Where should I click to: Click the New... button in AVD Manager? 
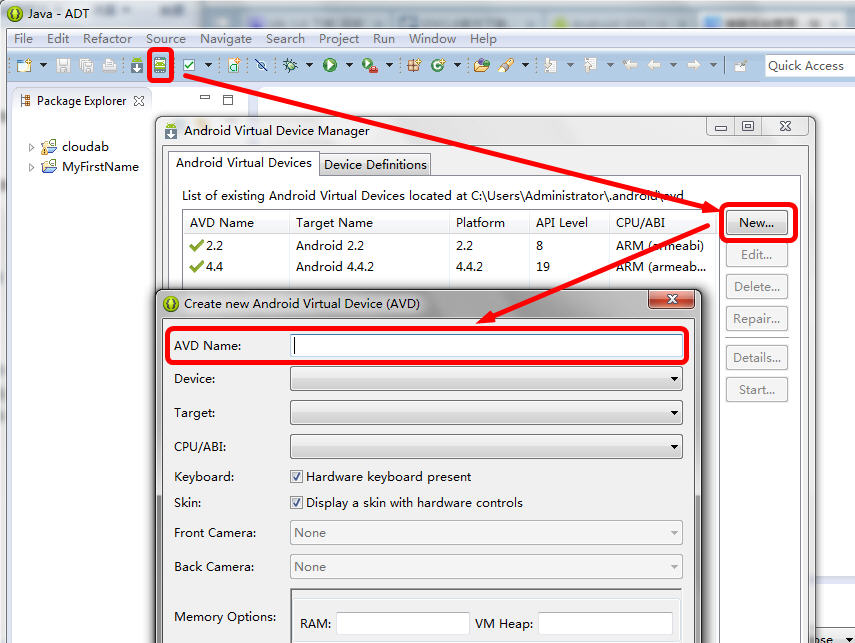point(756,223)
